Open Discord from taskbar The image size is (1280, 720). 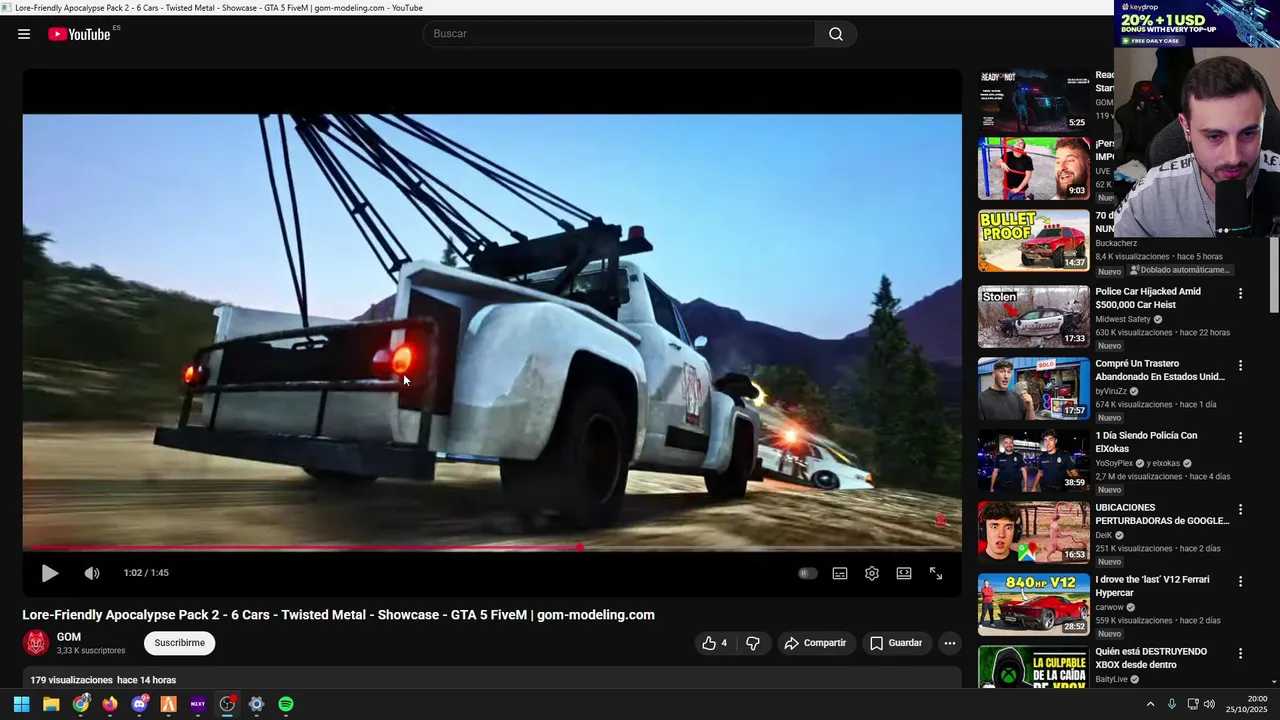[x=140, y=704]
